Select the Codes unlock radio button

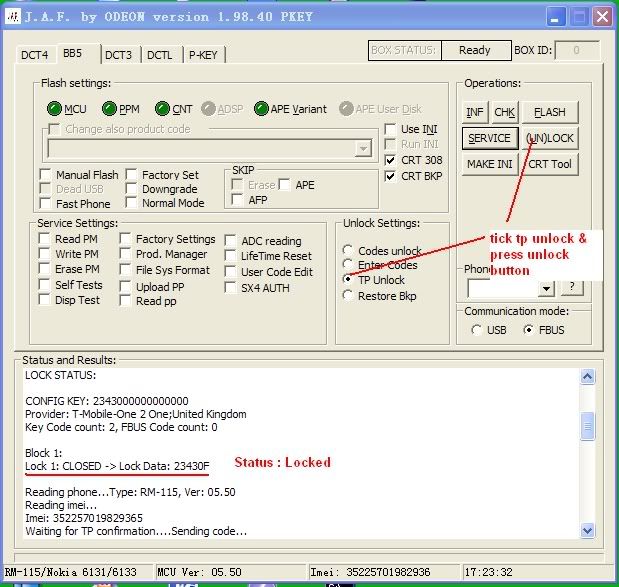pos(348,250)
